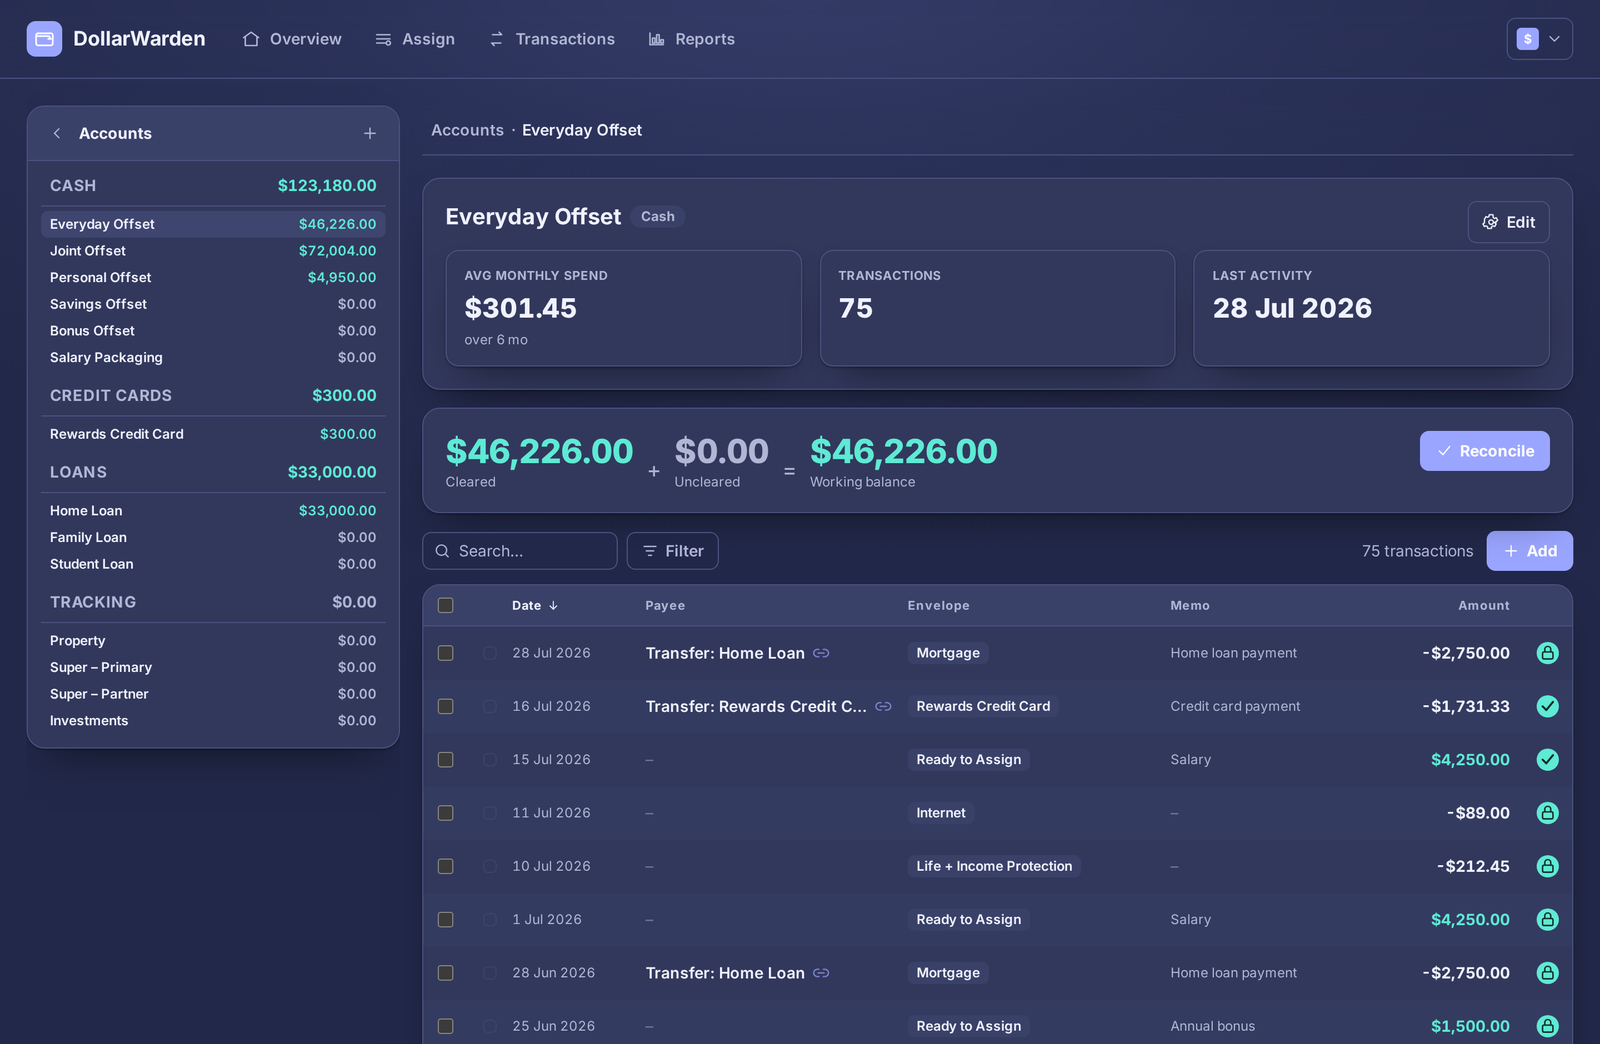Check the 28 Jun 2026 transaction row

pos(446,973)
